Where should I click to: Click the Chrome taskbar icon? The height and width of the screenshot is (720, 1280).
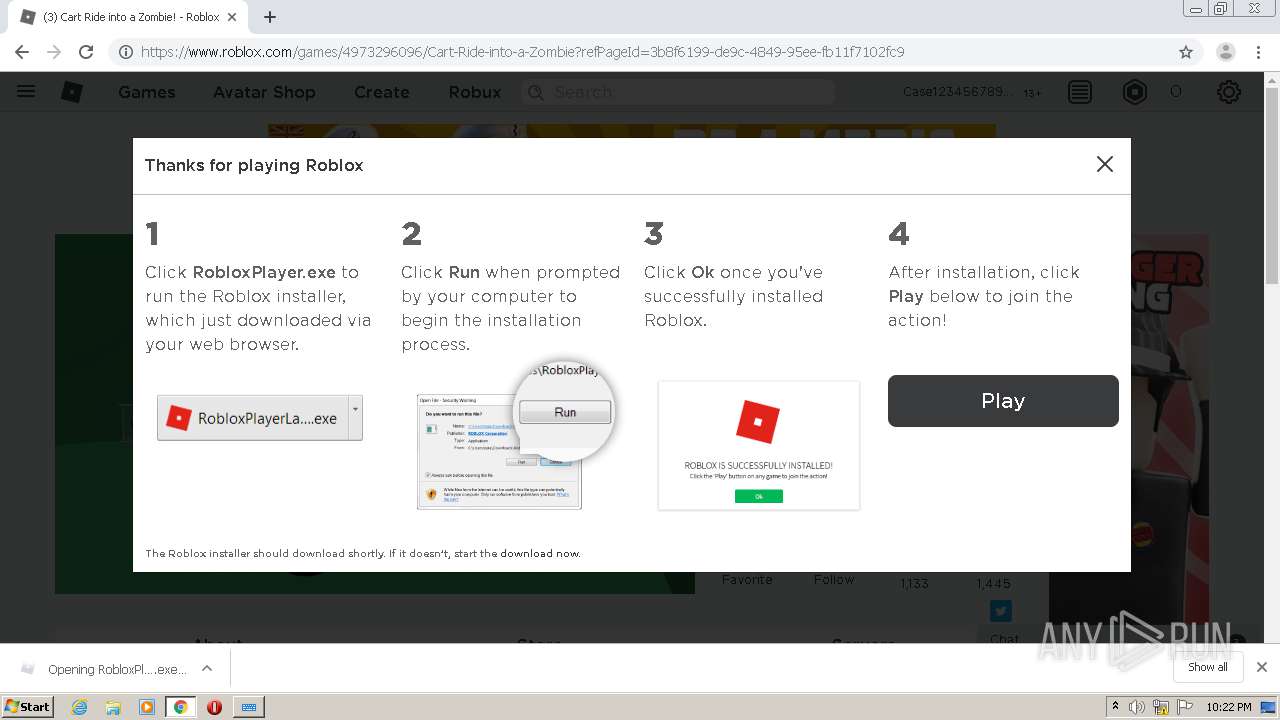click(x=181, y=707)
